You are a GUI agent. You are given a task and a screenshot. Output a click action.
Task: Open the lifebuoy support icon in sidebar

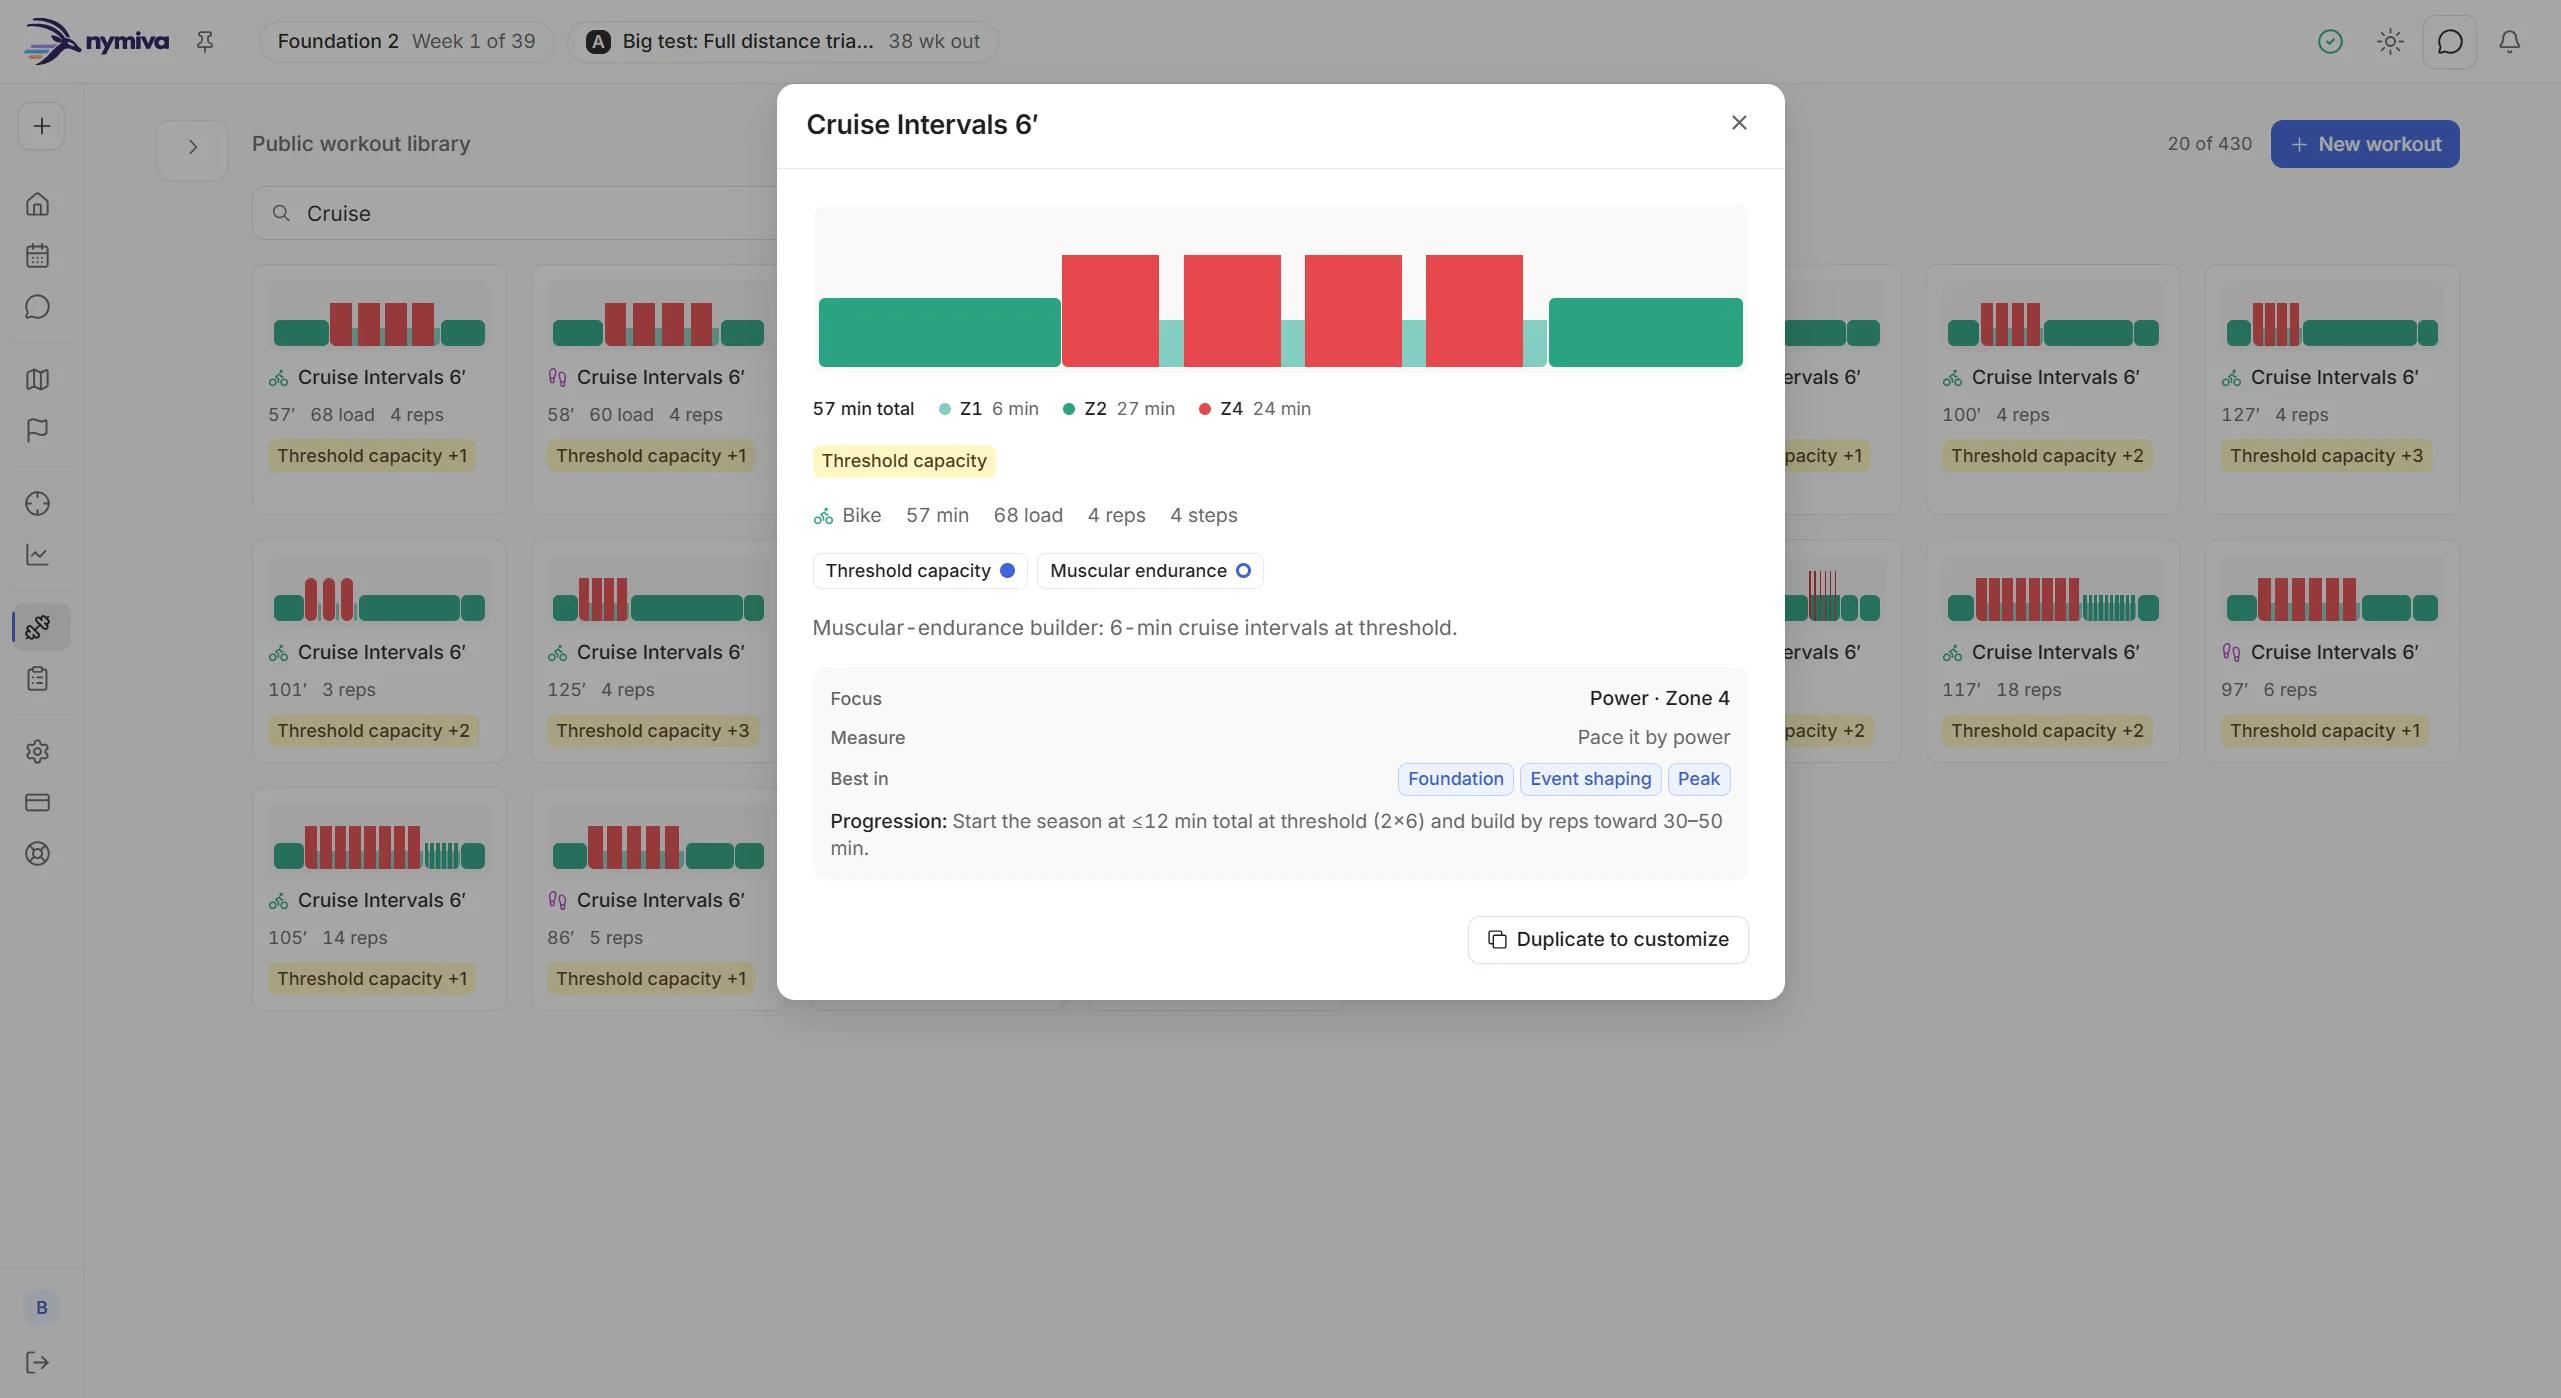(x=38, y=853)
